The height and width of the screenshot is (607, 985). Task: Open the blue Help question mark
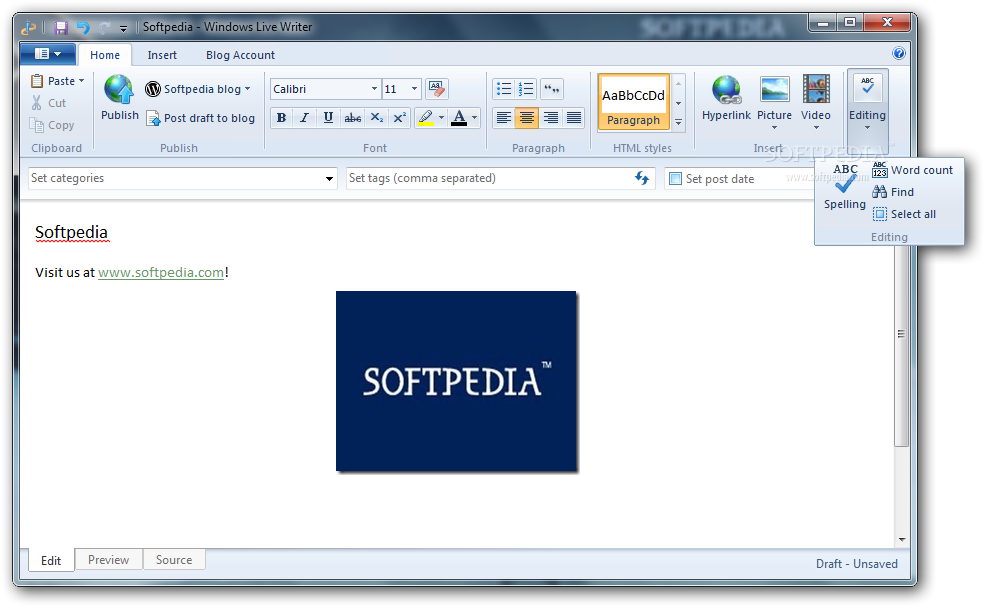tap(899, 53)
